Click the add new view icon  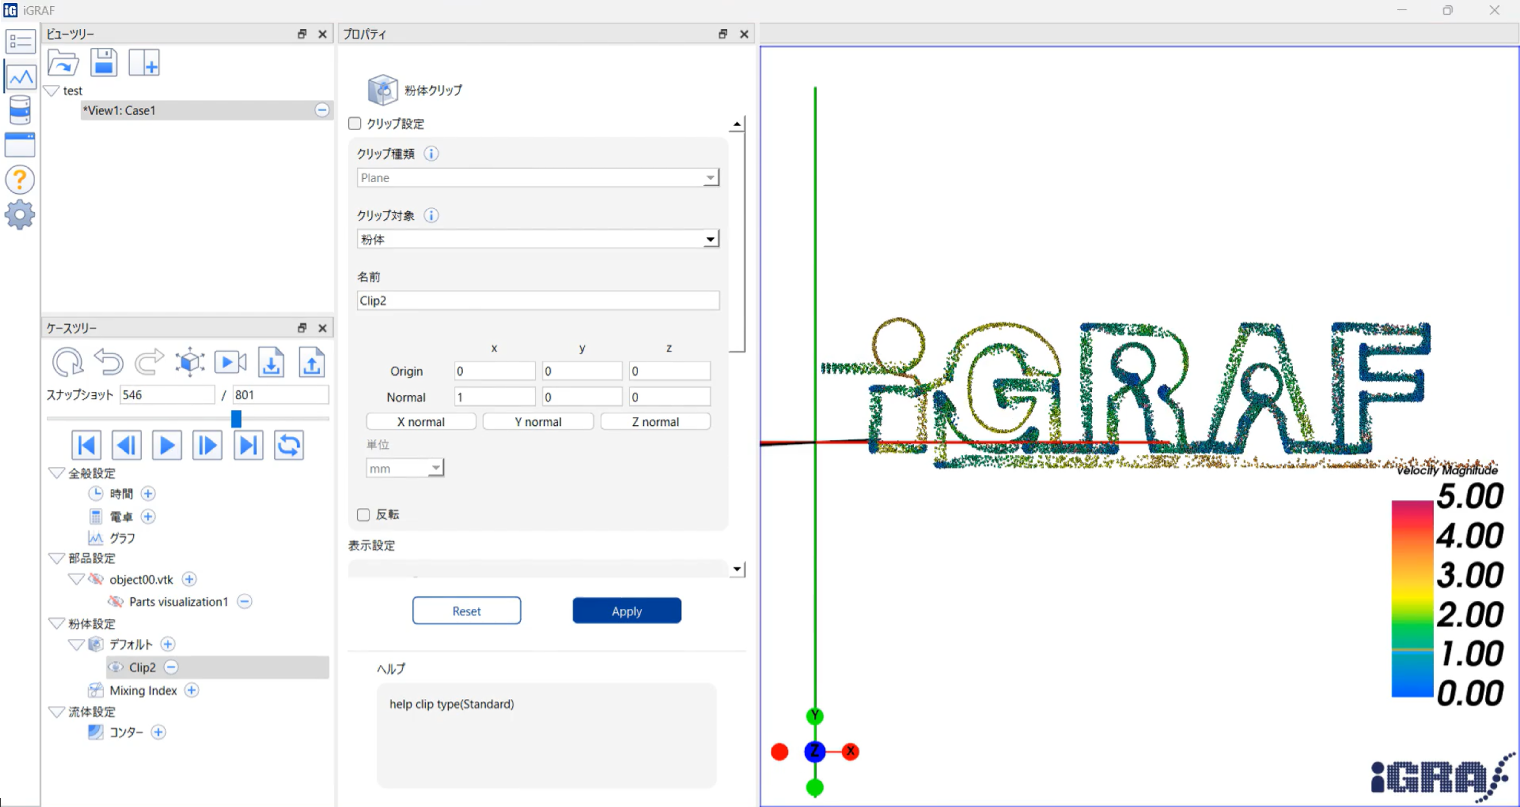pyautogui.click(x=144, y=63)
